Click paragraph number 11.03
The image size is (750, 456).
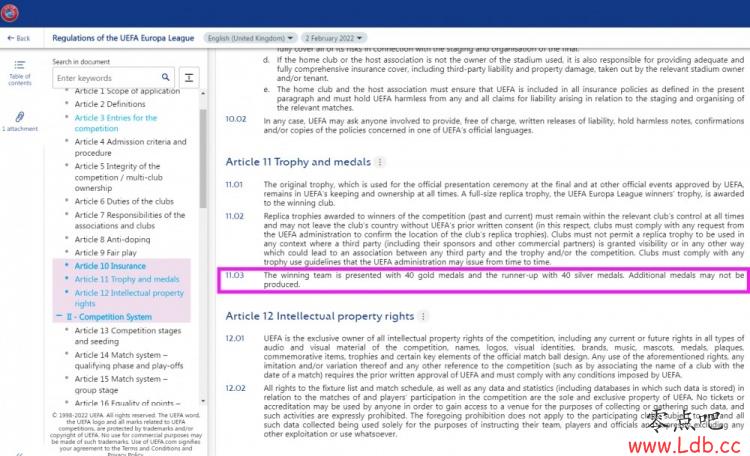click(234, 275)
